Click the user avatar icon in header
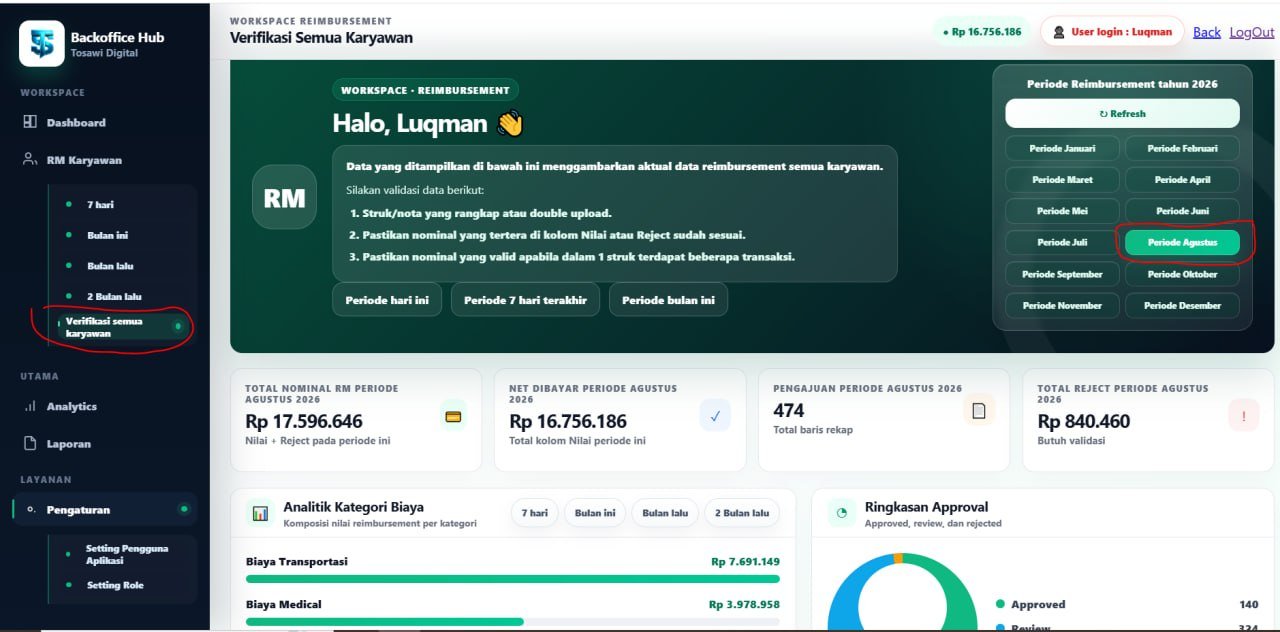Image resolution: width=1280 pixels, height=632 pixels. point(1059,32)
